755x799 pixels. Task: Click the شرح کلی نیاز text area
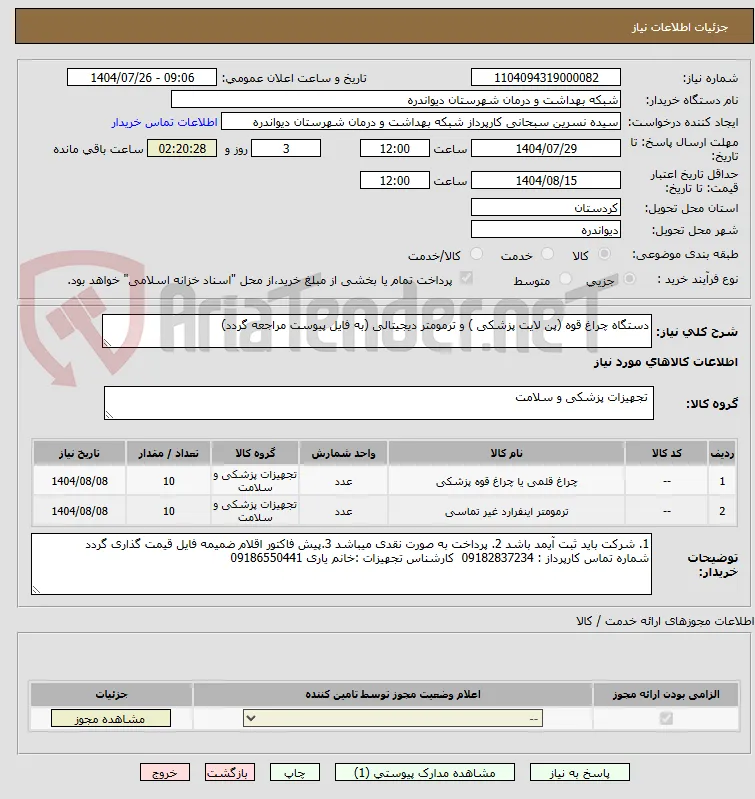(x=377, y=331)
